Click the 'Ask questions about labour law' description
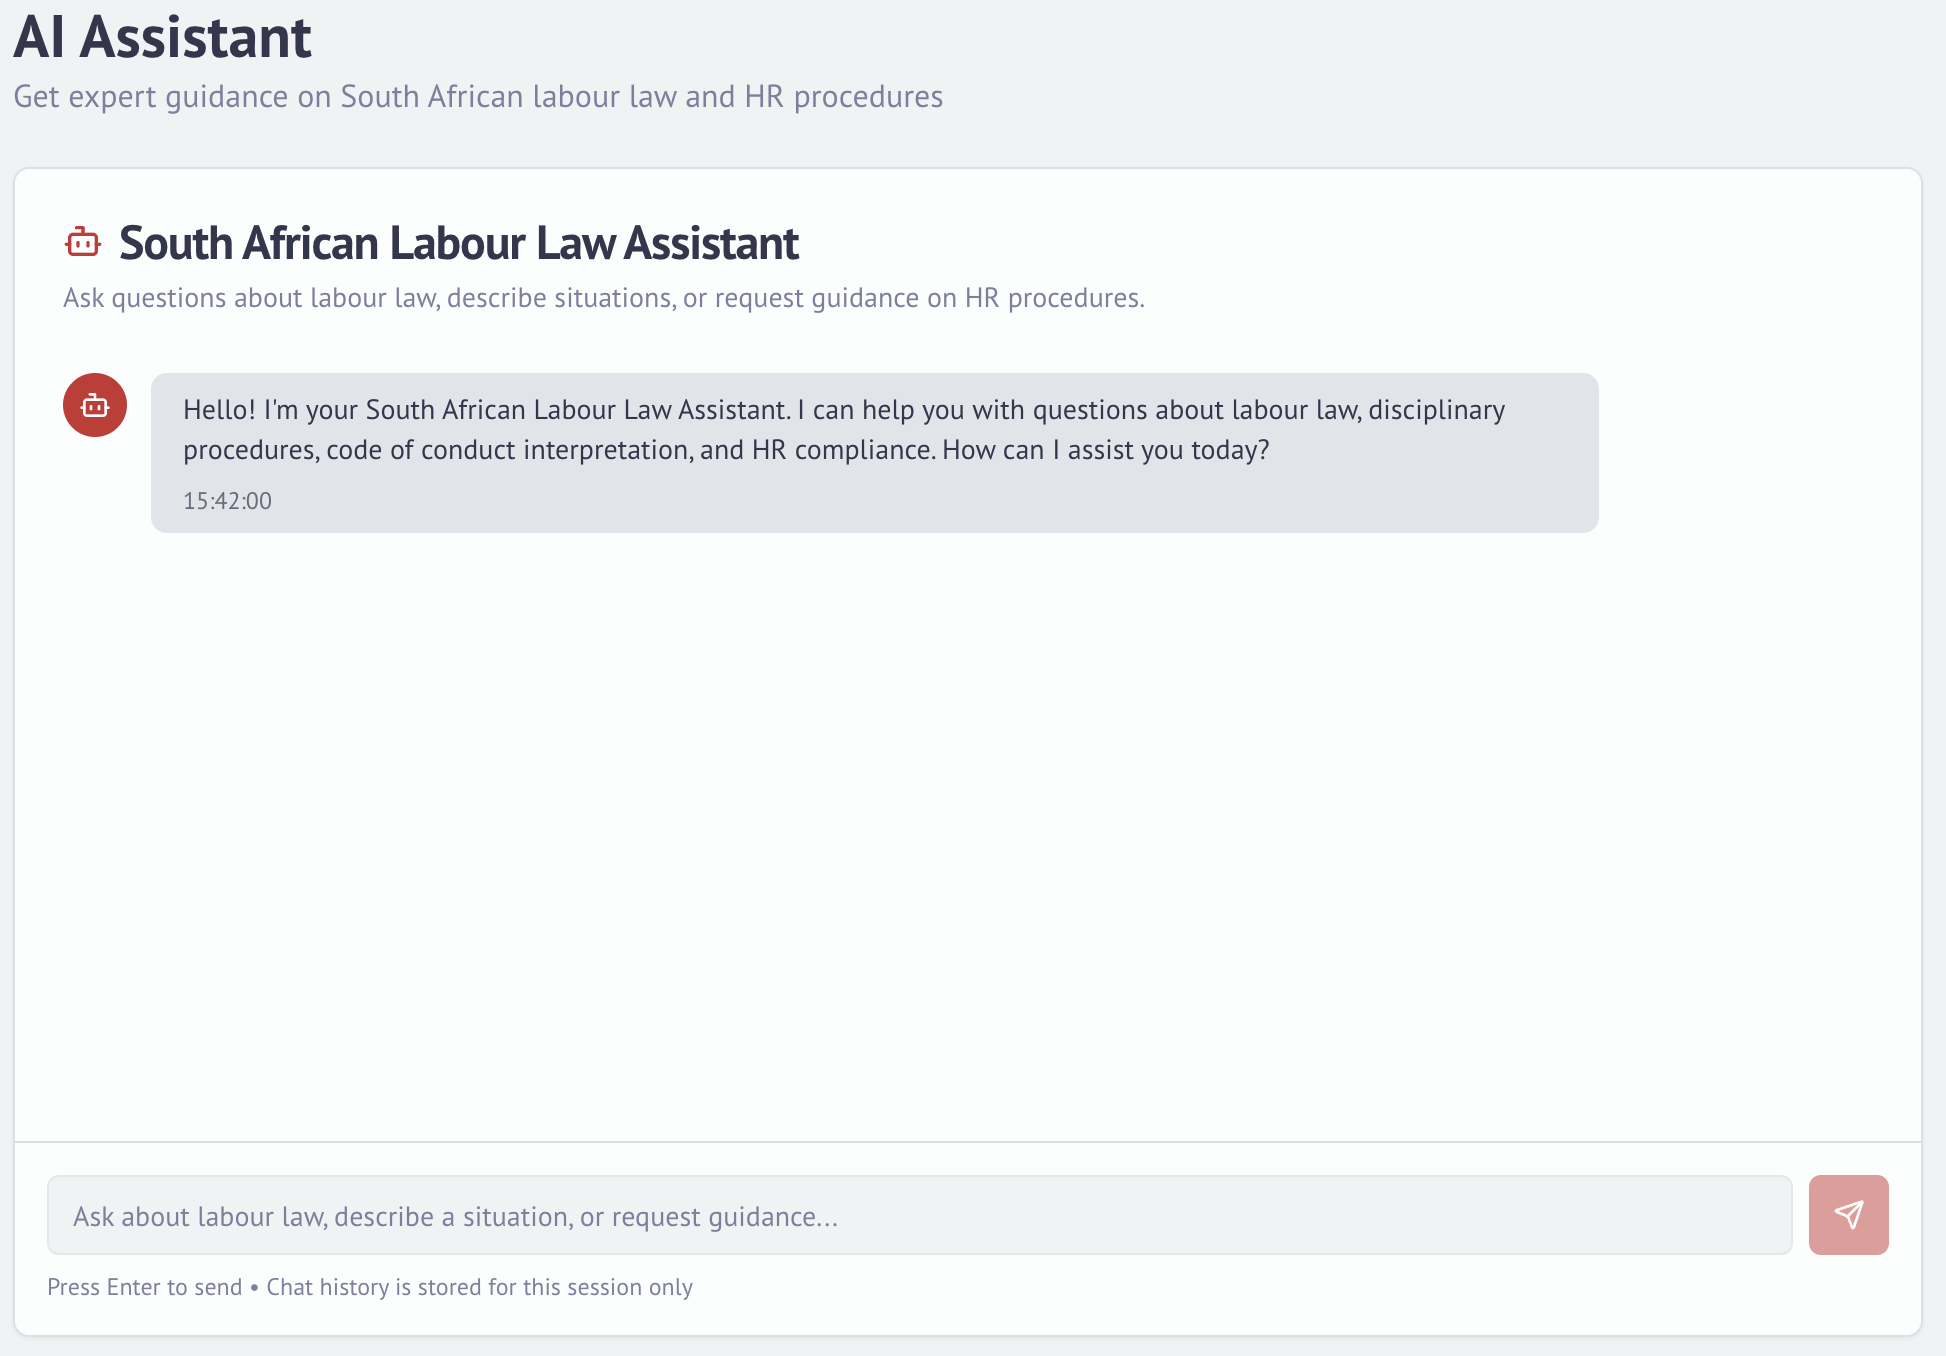Screen dimensions: 1946x1356 click(250, 298)
